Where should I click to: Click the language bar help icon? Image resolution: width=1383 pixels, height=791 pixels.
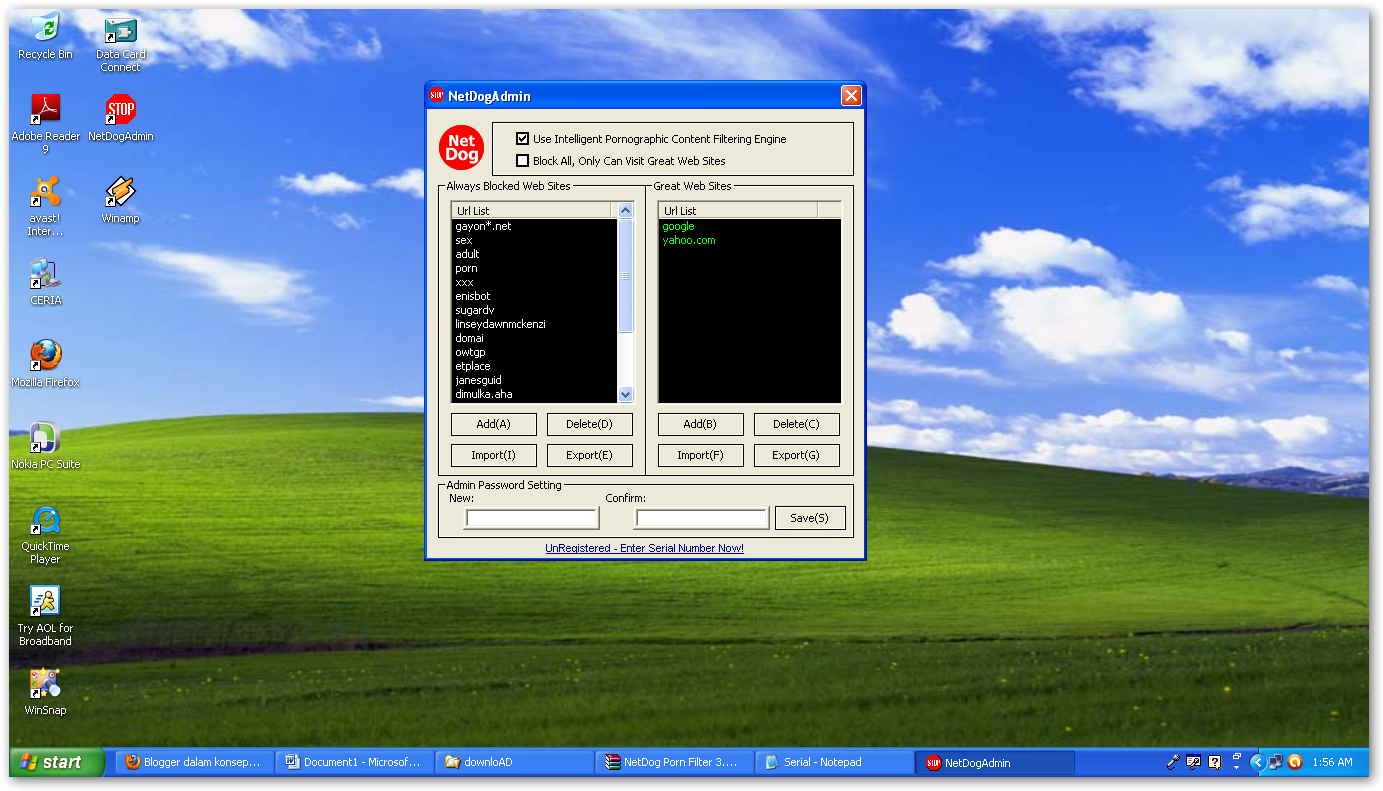click(x=1214, y=762)
